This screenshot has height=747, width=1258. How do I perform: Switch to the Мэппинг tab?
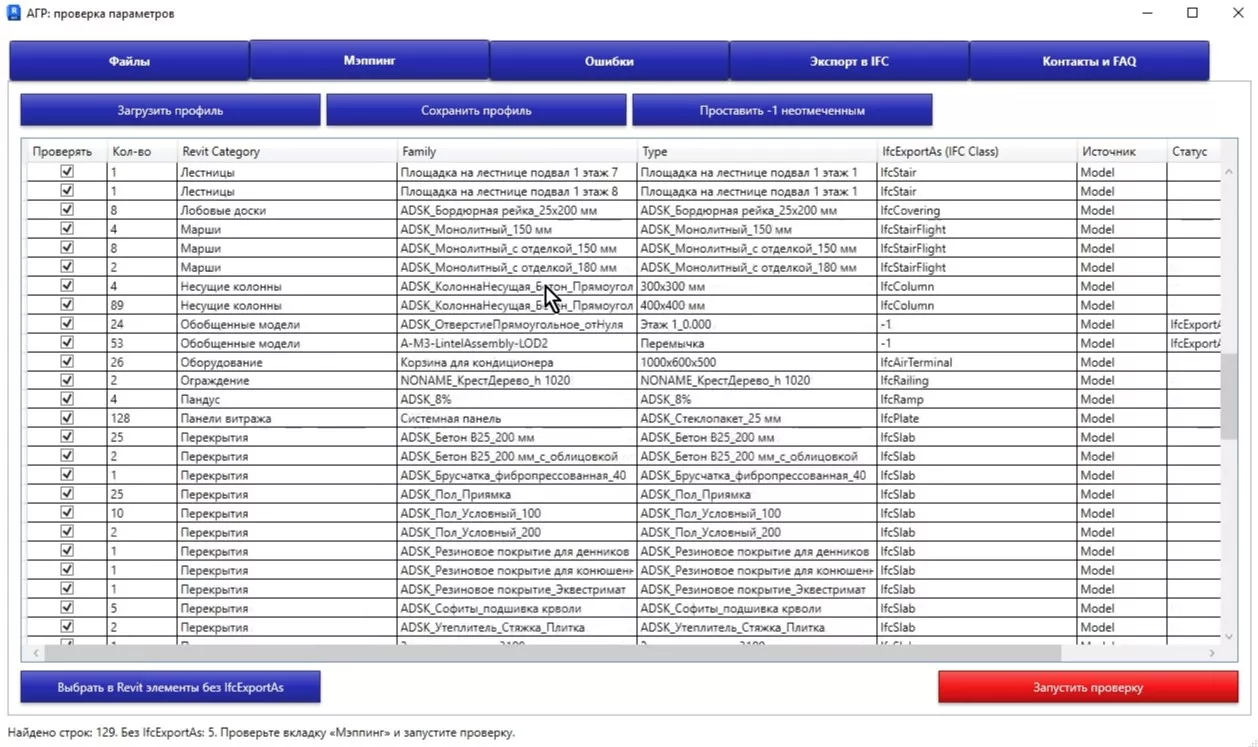click(369, 60)
